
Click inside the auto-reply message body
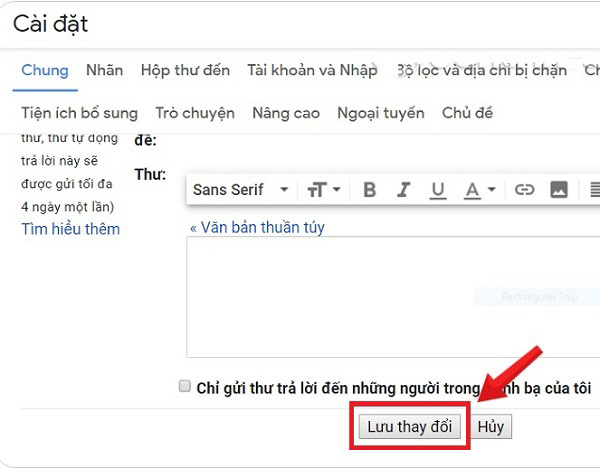coord(393,297)
